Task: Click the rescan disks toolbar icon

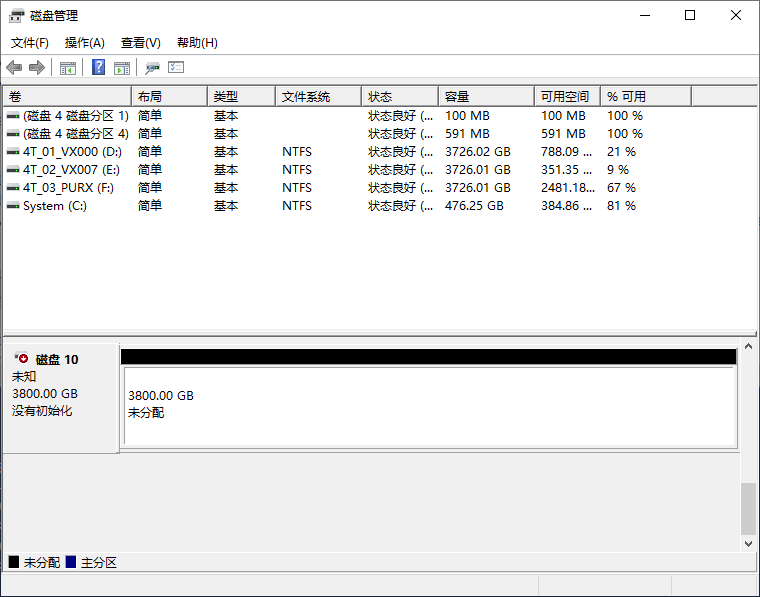Action: (x=152, y=67)
